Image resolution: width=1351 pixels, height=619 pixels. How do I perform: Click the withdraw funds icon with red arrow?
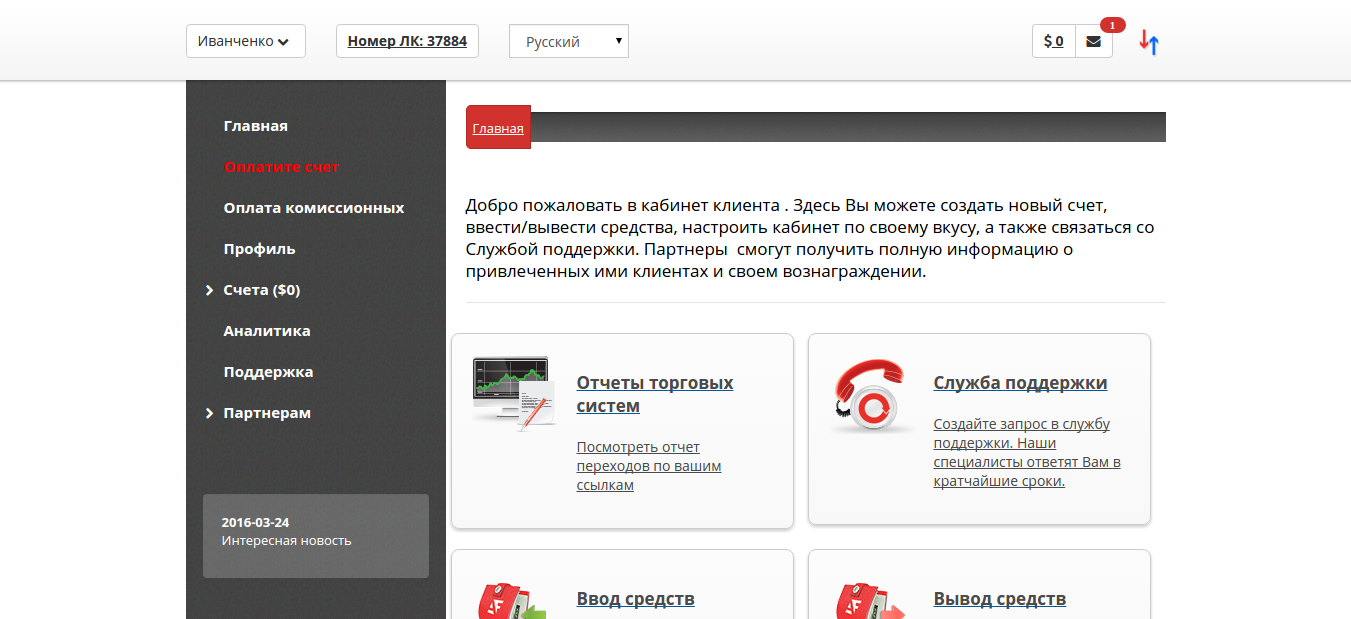coord(870,600)
